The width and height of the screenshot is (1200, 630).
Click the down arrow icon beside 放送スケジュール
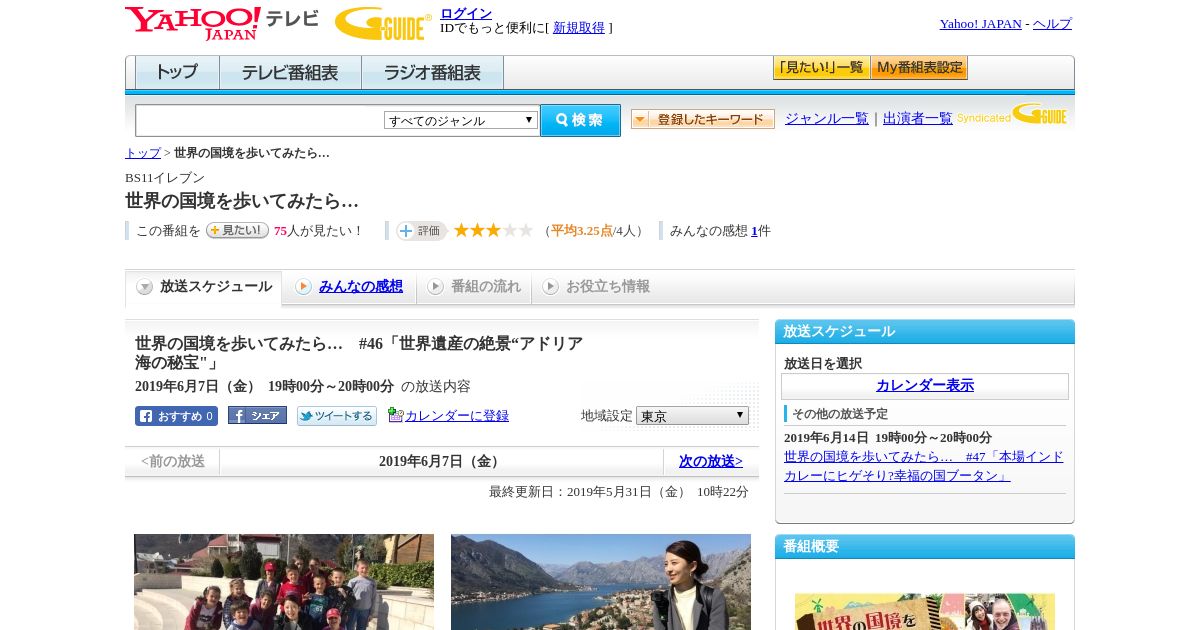[x=145, y=287]
